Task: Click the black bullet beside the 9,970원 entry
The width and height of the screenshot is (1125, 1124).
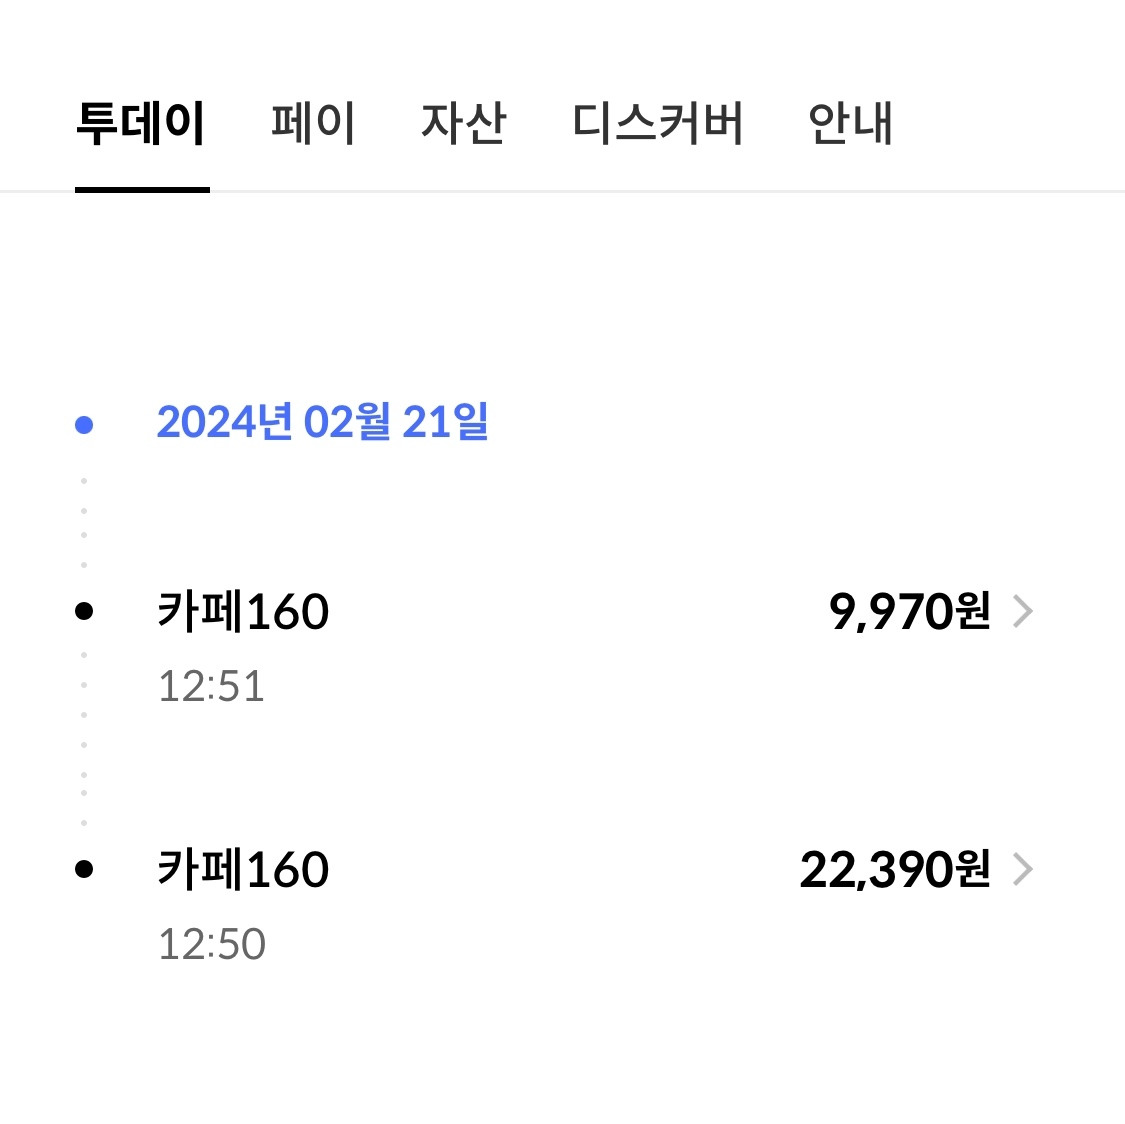Action: (x=84, y=610)
